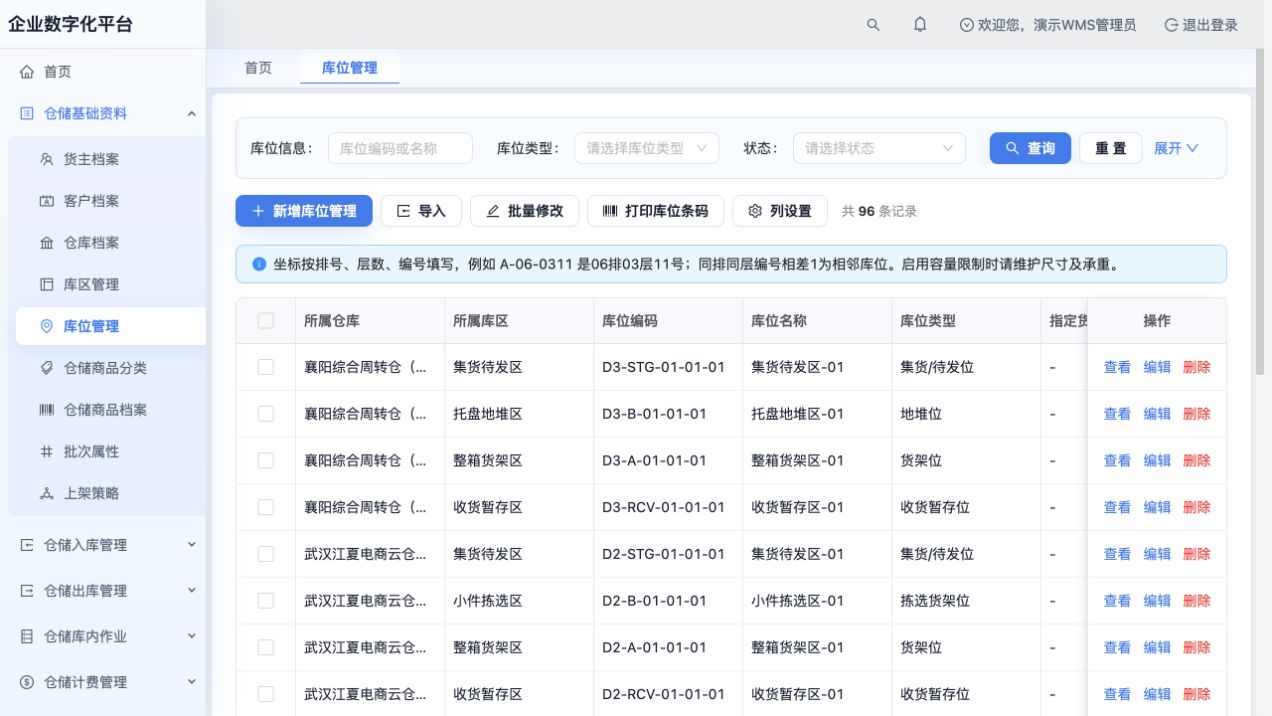Select the 库位管理 tab
Screen dimensions: 1272x716
(349, 68)
